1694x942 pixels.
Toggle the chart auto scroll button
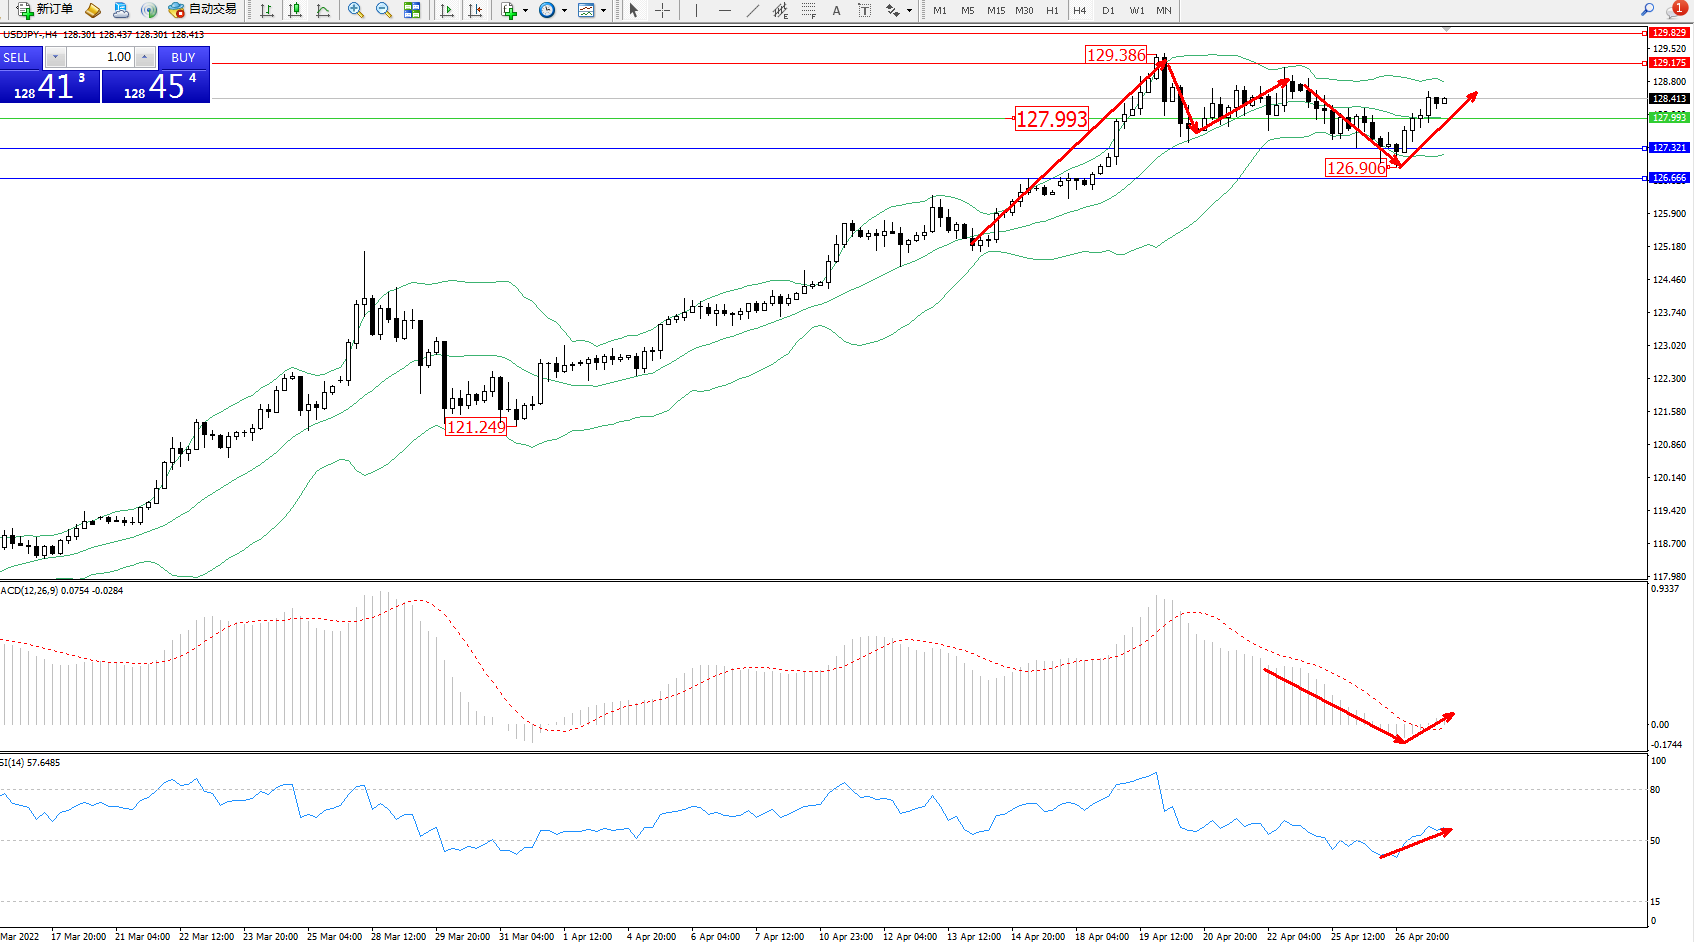447,10
